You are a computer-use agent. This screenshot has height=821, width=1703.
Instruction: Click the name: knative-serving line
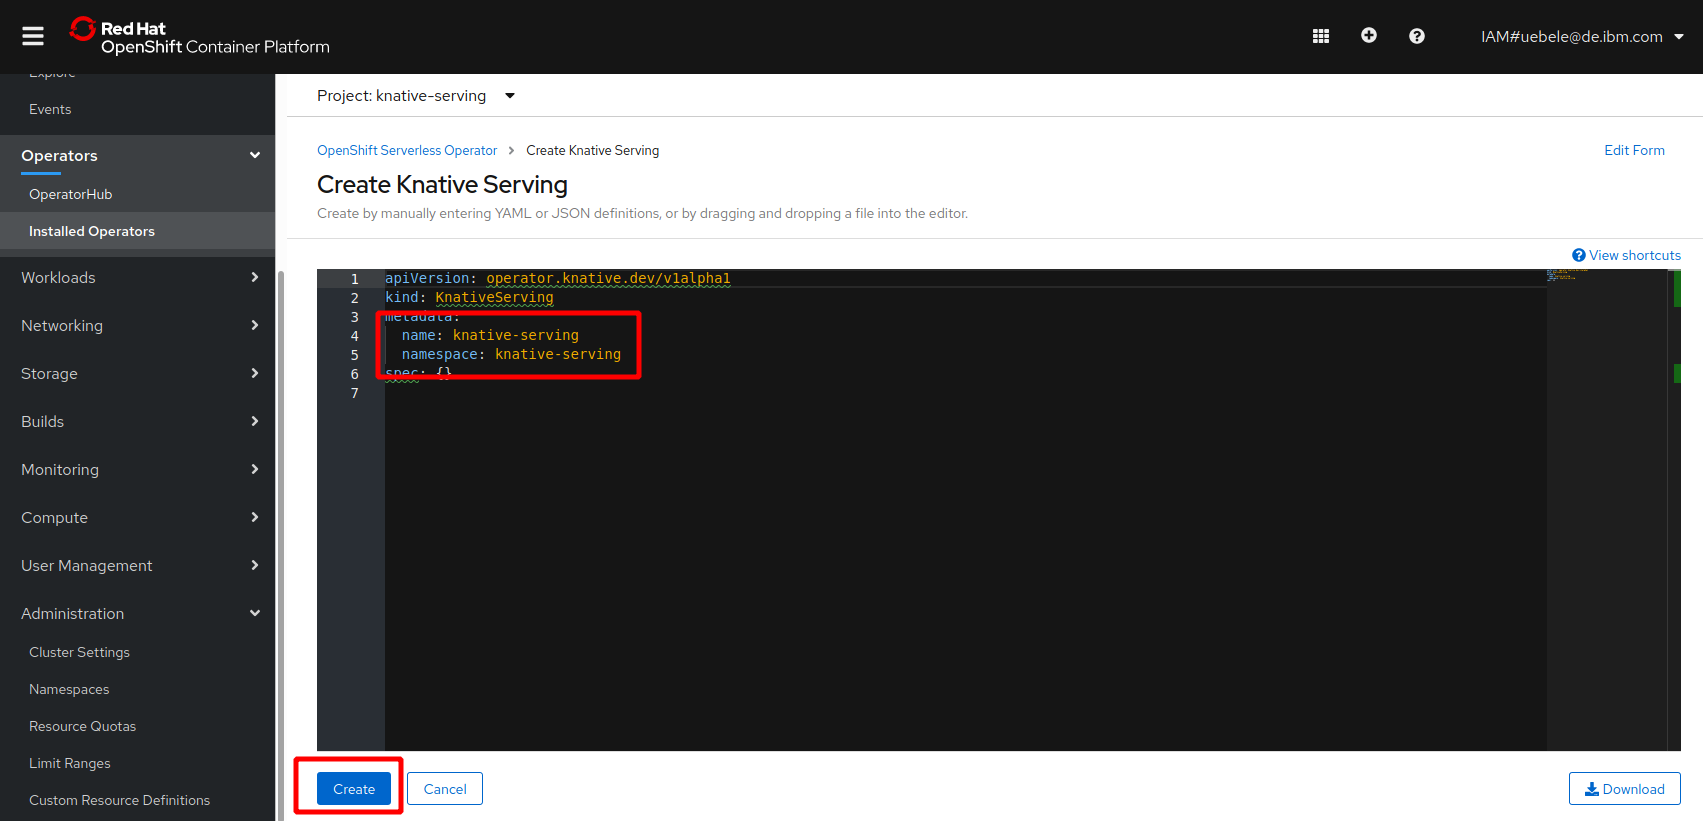pos(490,336)
